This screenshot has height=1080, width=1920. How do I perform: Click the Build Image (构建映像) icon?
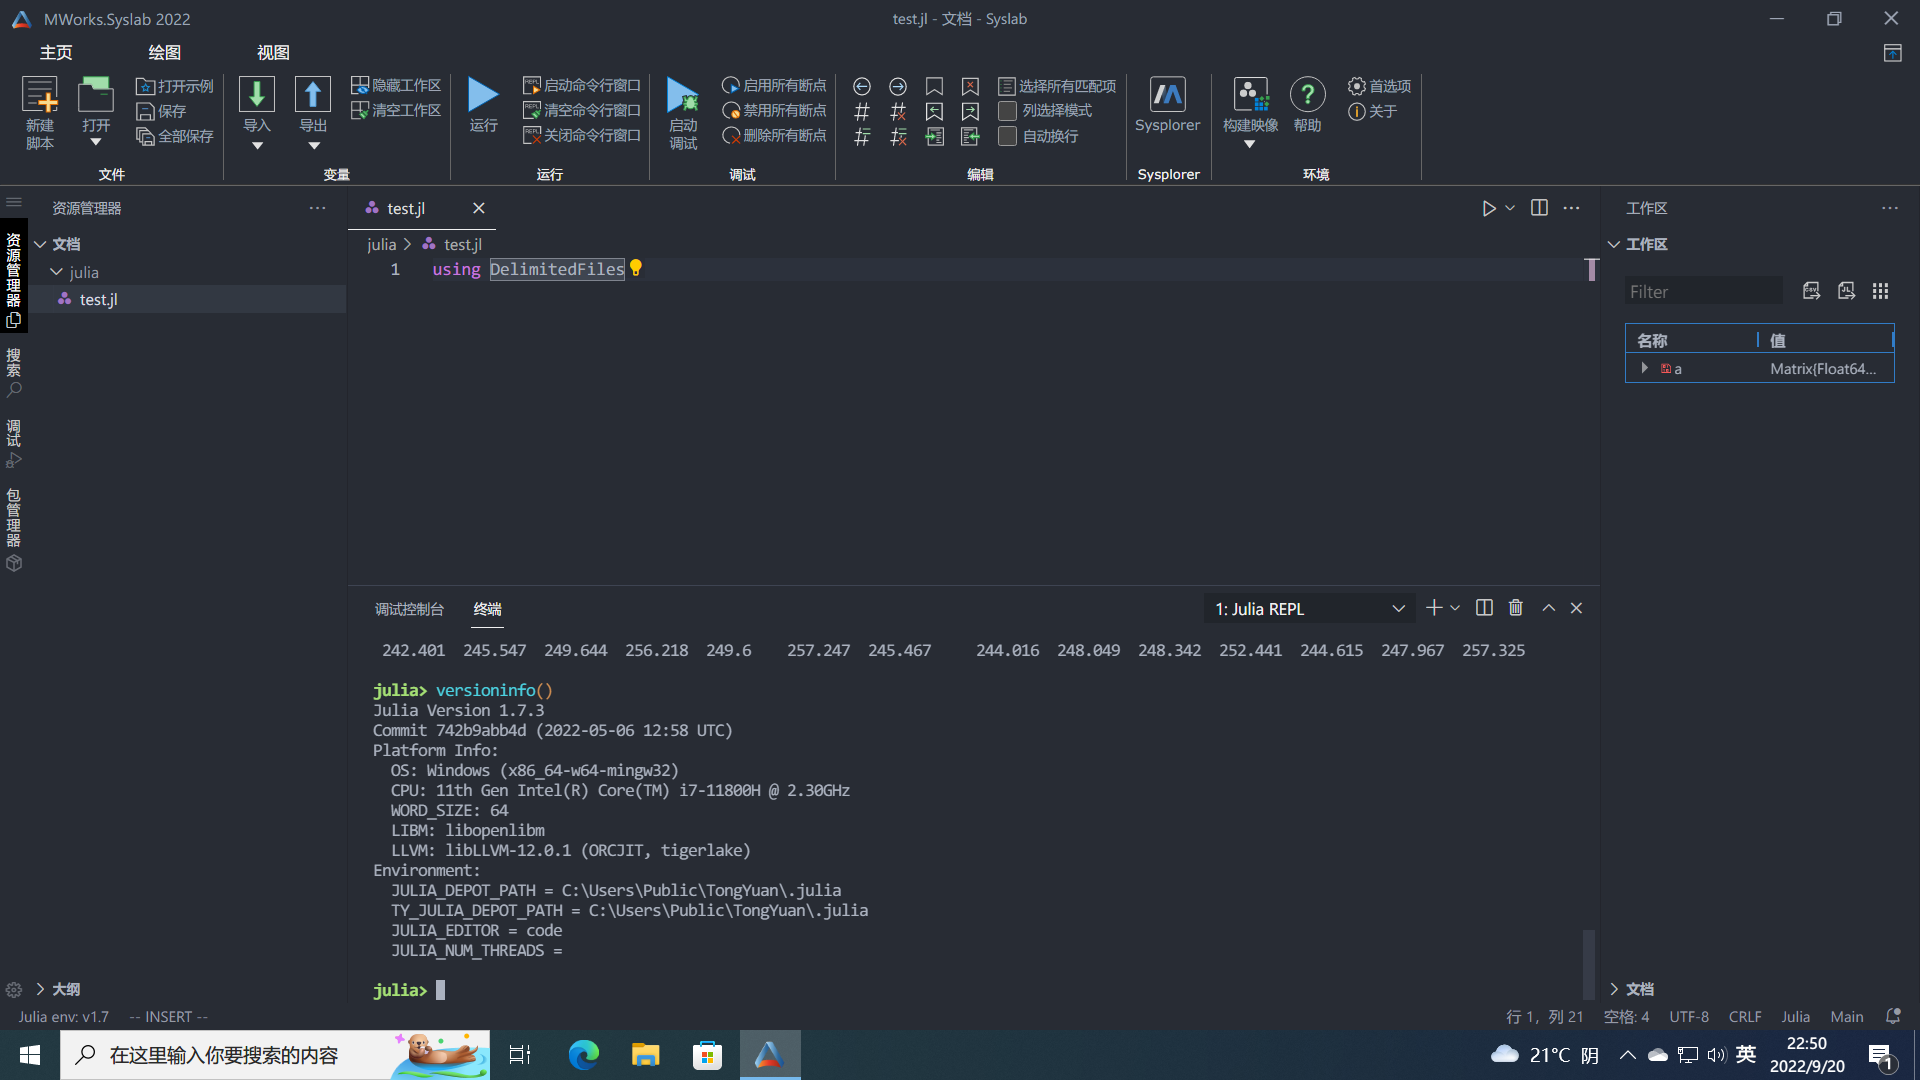click(x=1250, y=95)
